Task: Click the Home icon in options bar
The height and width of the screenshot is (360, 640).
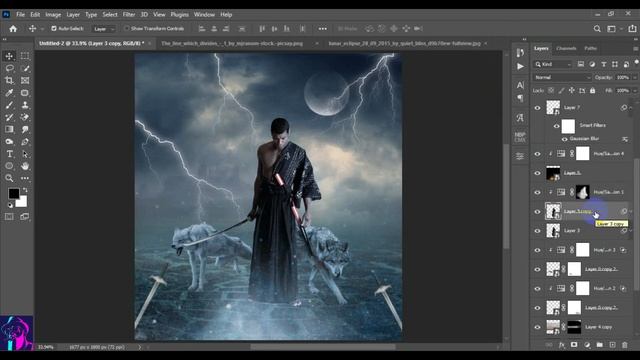Action: pos(13,29)
